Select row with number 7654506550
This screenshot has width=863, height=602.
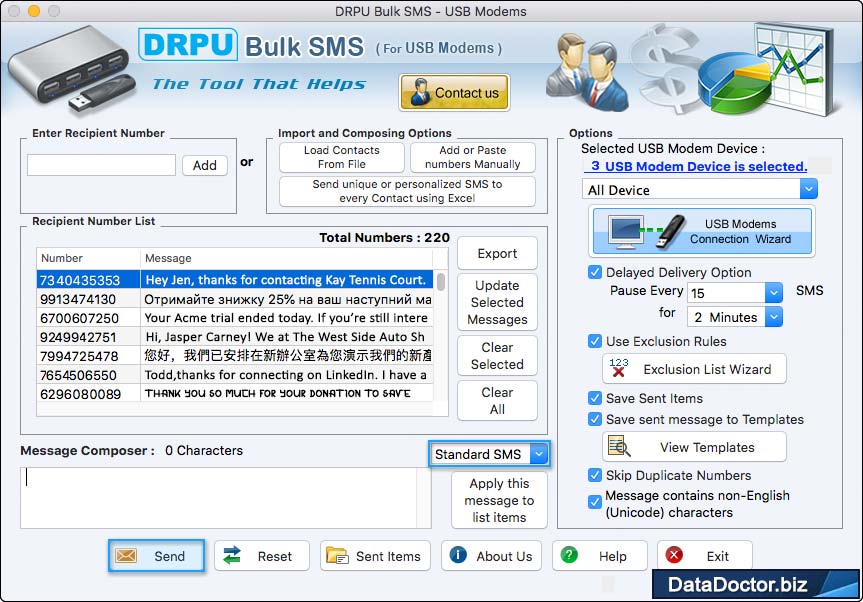(235, 375)
